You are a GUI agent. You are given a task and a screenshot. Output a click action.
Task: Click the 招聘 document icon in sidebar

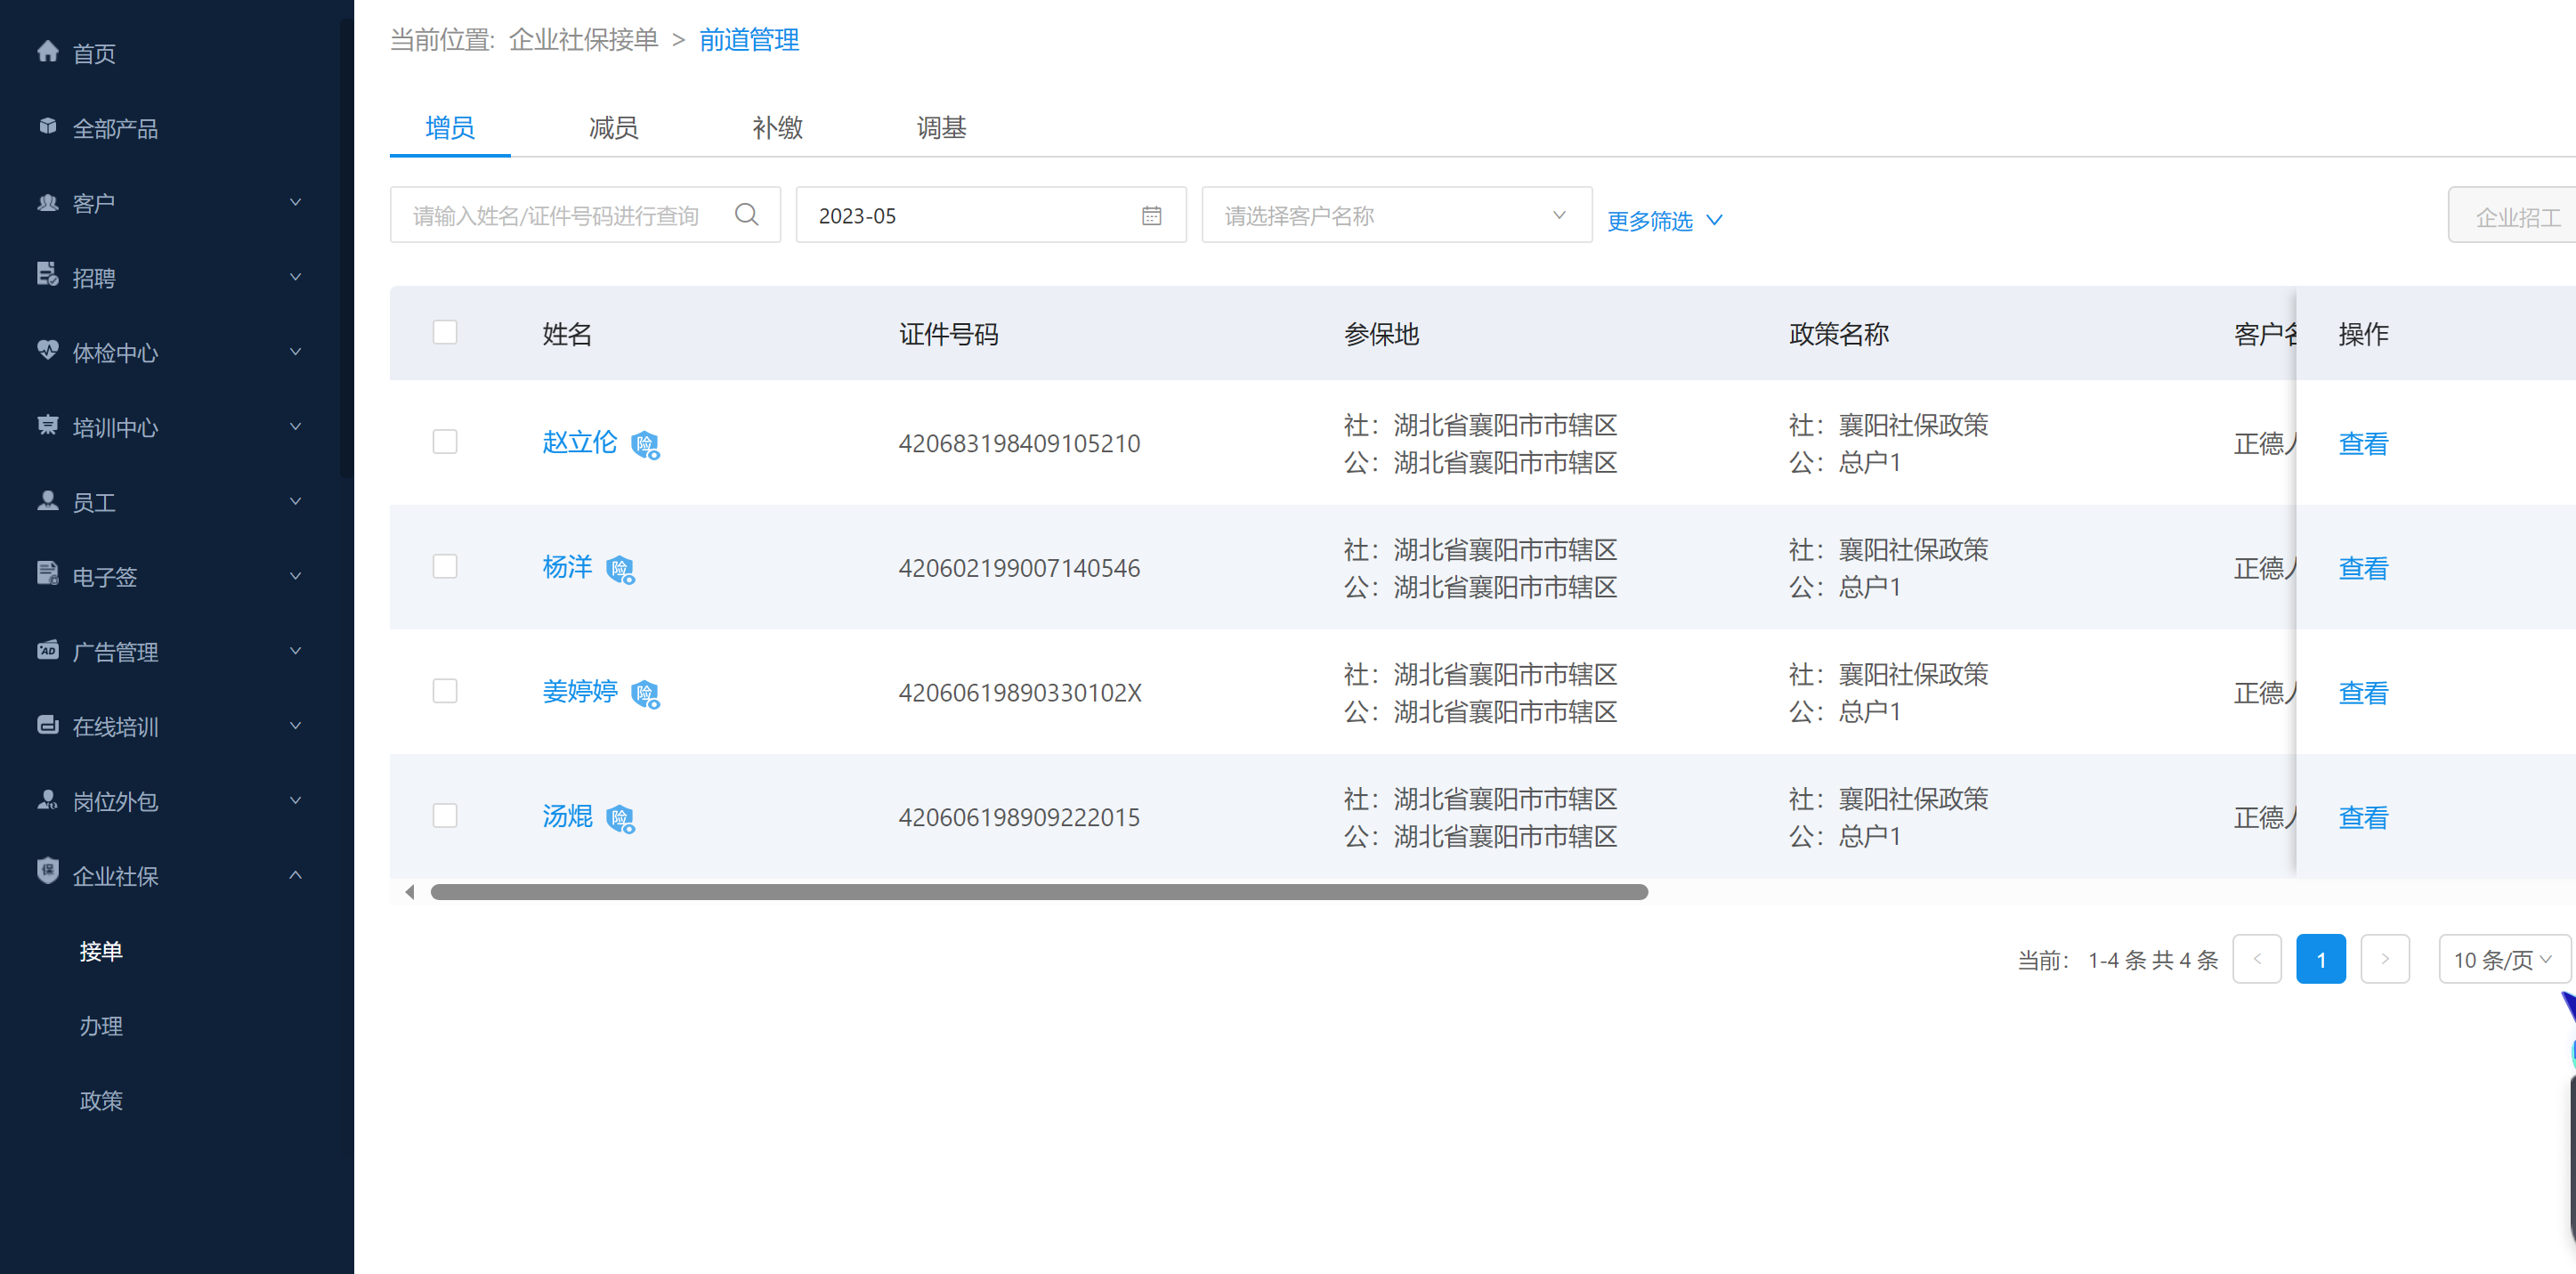(47, 274)
